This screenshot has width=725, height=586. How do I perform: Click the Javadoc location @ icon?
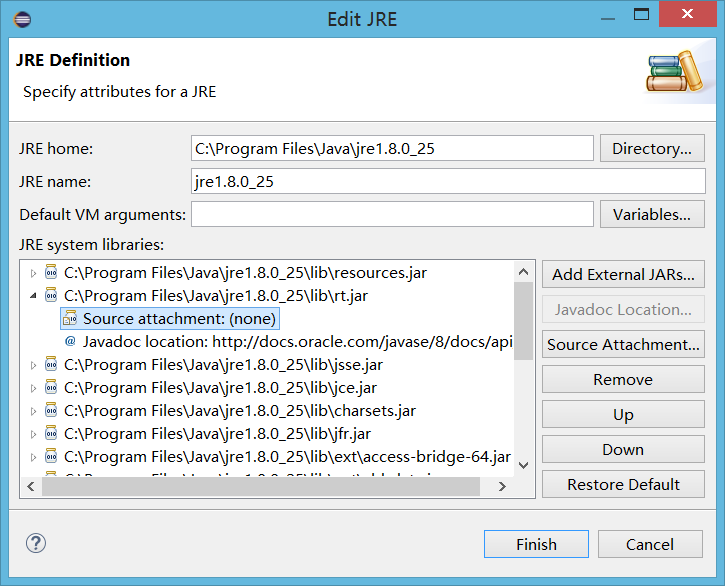(x=70, y=341)
